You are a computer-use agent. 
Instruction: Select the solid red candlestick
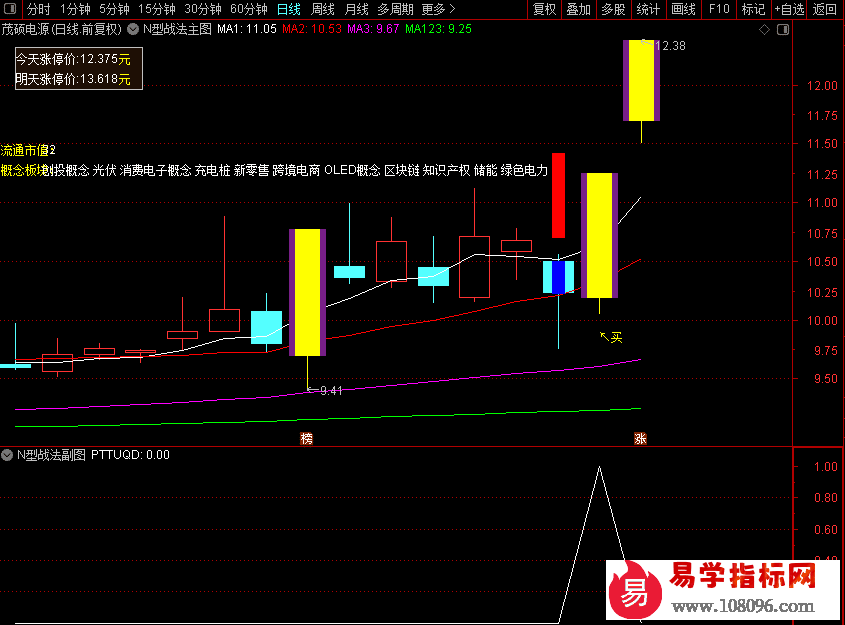point(558,196)
